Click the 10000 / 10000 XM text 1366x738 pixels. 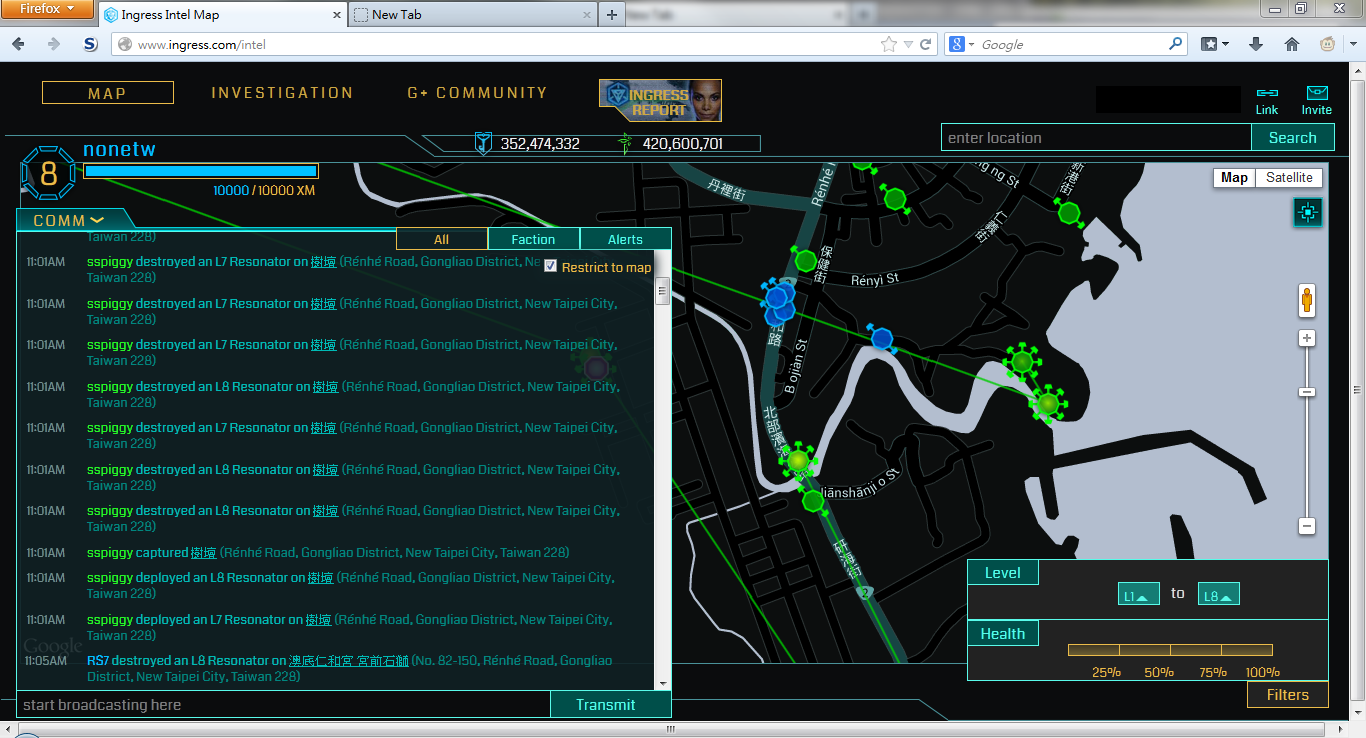264,190
